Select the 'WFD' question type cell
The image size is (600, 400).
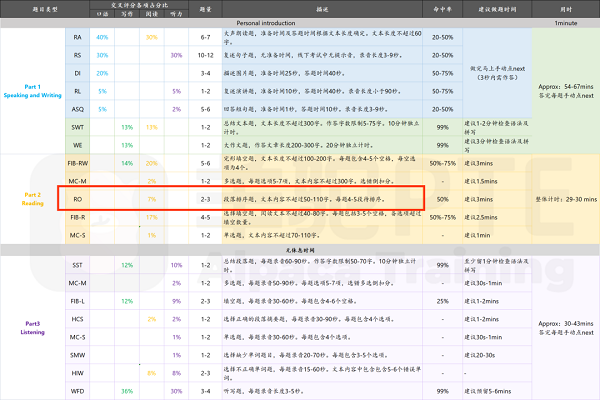coord(77,391)
